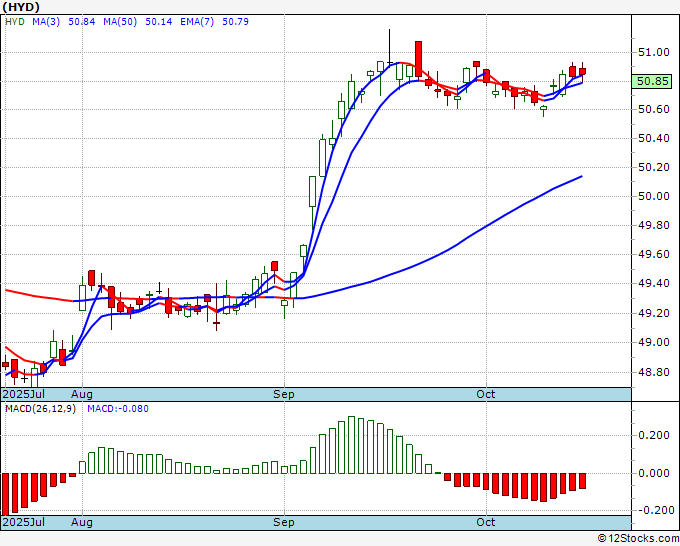This screenshot has height=546, width=680.
Task: Click the tallest green MACD histogram bar
Action: pos(351,445)
